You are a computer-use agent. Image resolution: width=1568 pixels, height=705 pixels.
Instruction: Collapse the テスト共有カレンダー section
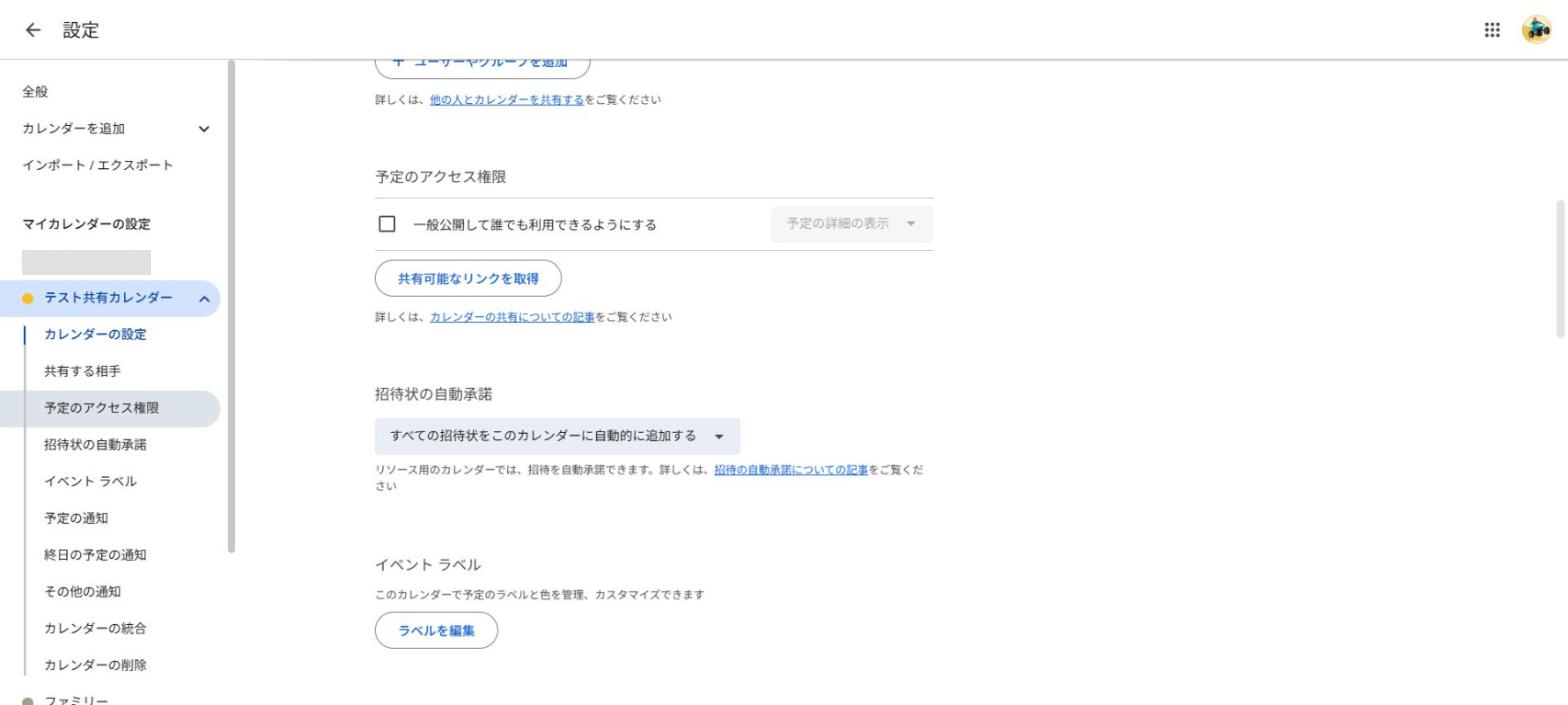tap(204, 298)
